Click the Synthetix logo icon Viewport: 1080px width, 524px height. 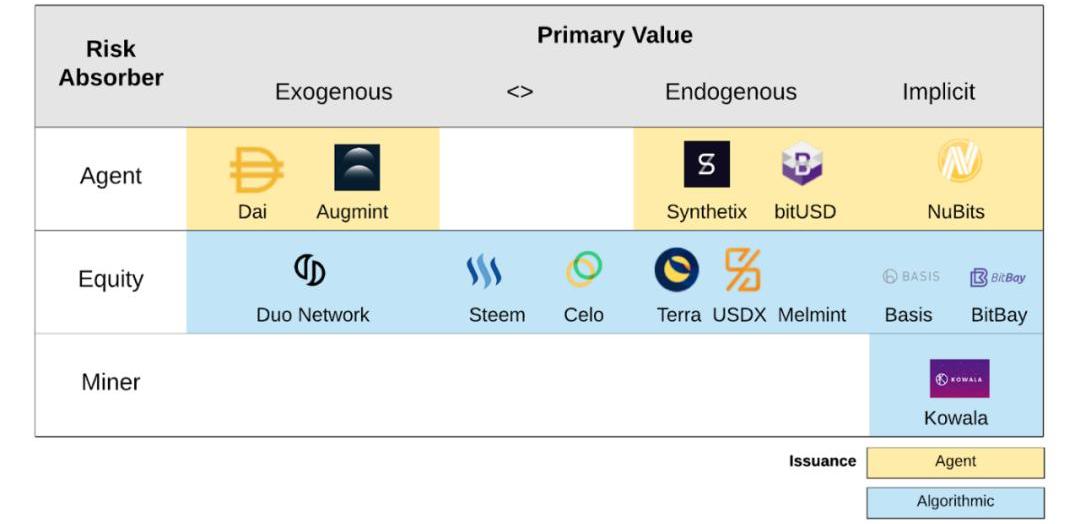[x=707, y=164]
